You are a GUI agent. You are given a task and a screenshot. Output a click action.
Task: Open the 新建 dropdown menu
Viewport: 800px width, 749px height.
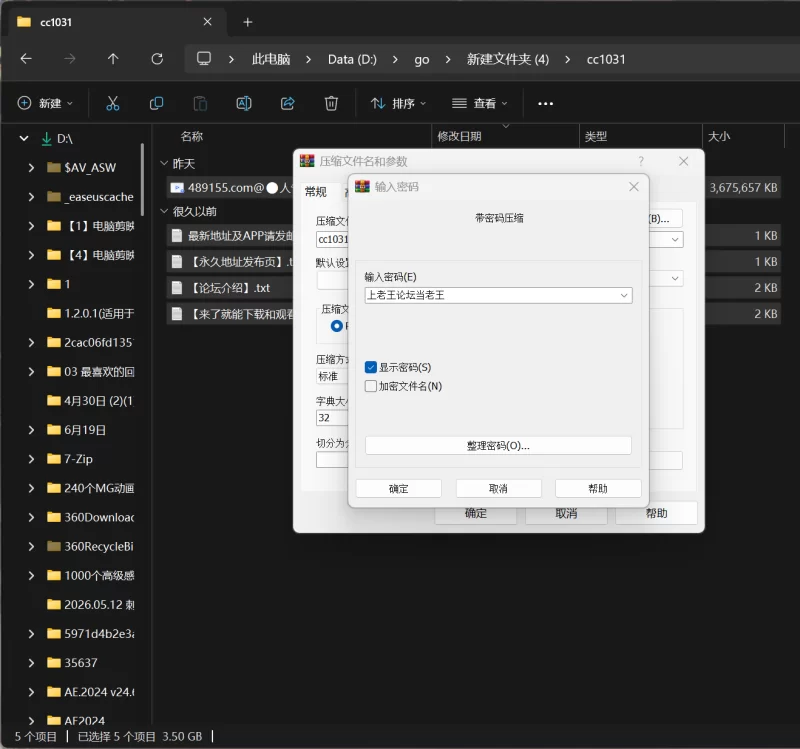(45, 104)
